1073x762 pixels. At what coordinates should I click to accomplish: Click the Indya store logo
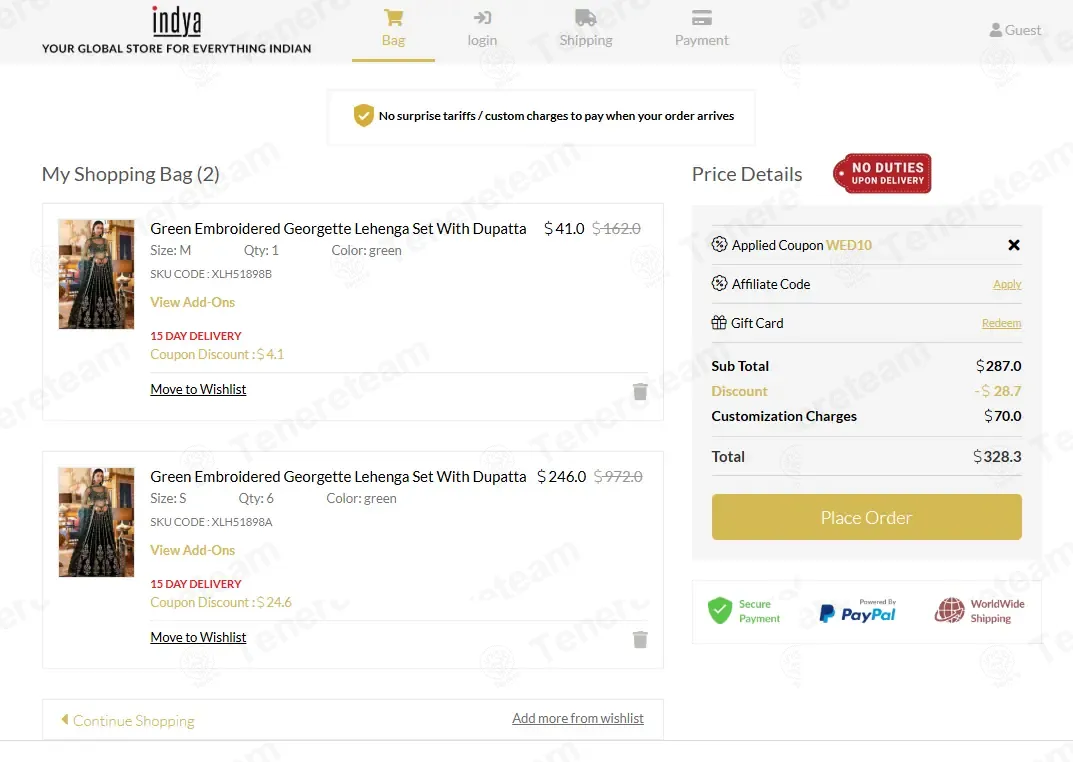[177, 31]
